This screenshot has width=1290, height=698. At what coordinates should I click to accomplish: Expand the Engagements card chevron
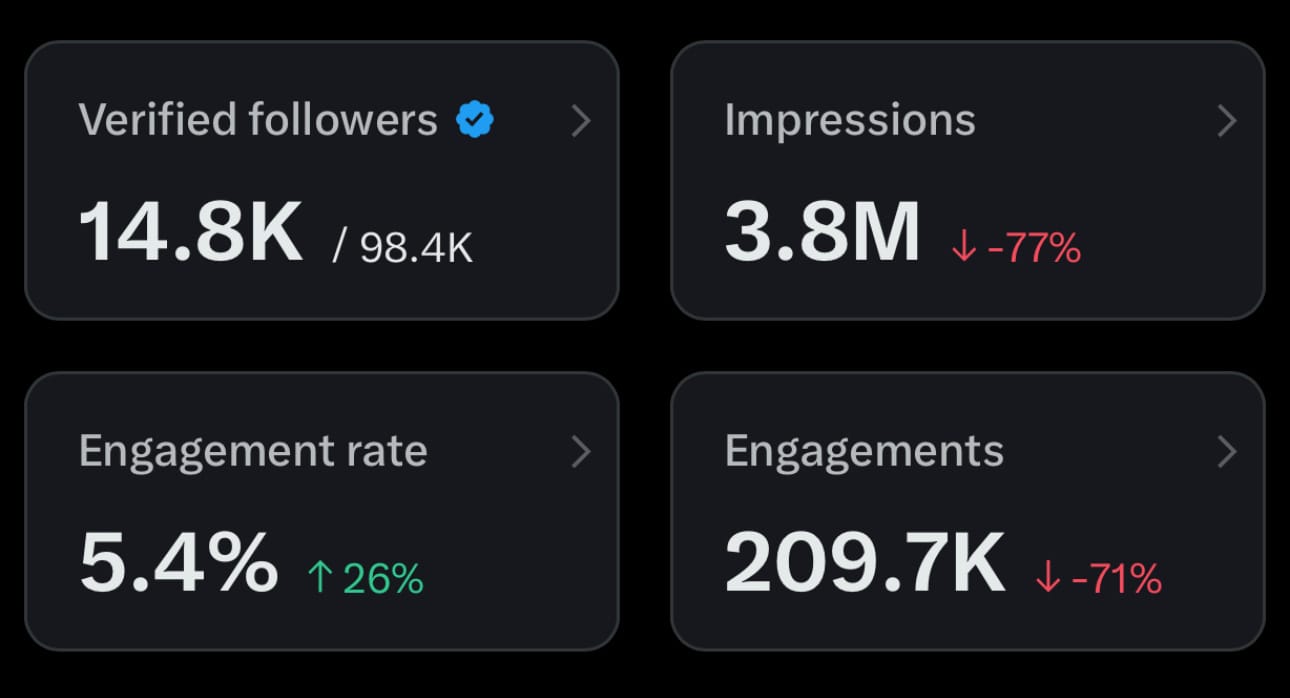pyautogui.click(x=1227, y=453)
